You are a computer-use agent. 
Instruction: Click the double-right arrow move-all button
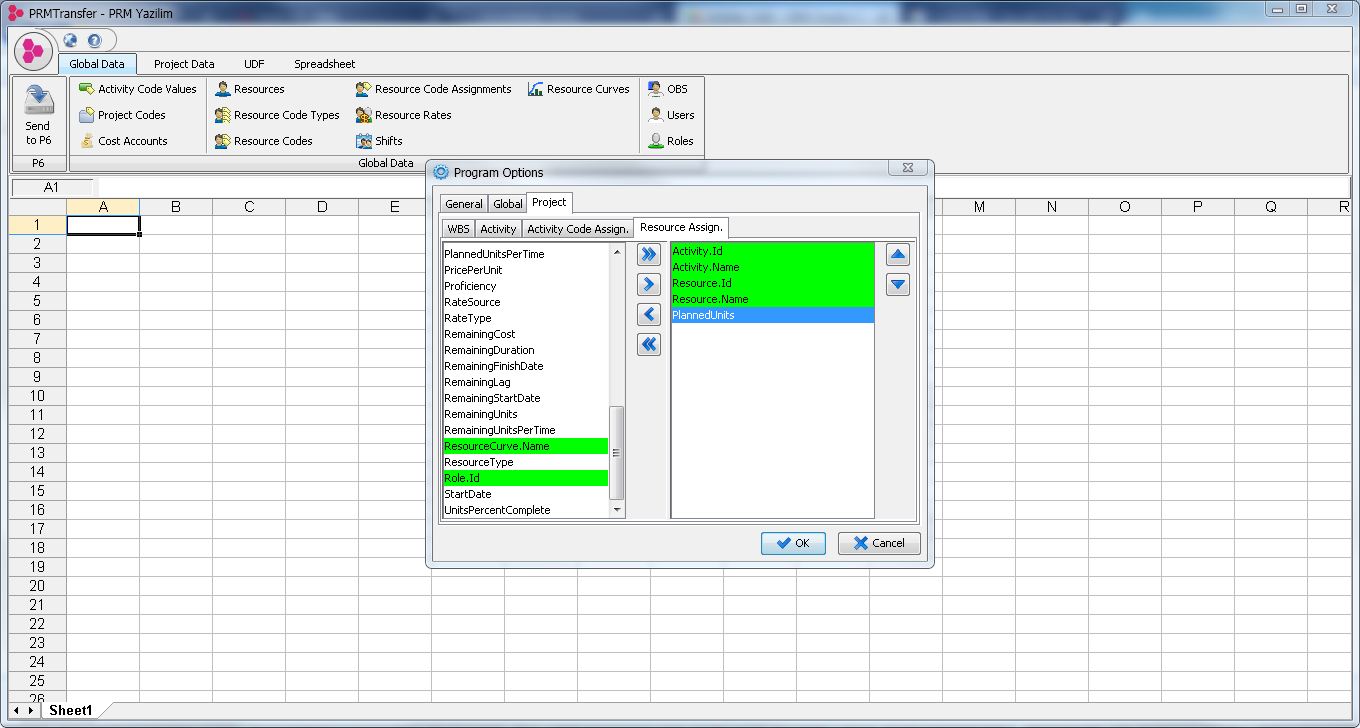tap(649, 254)
